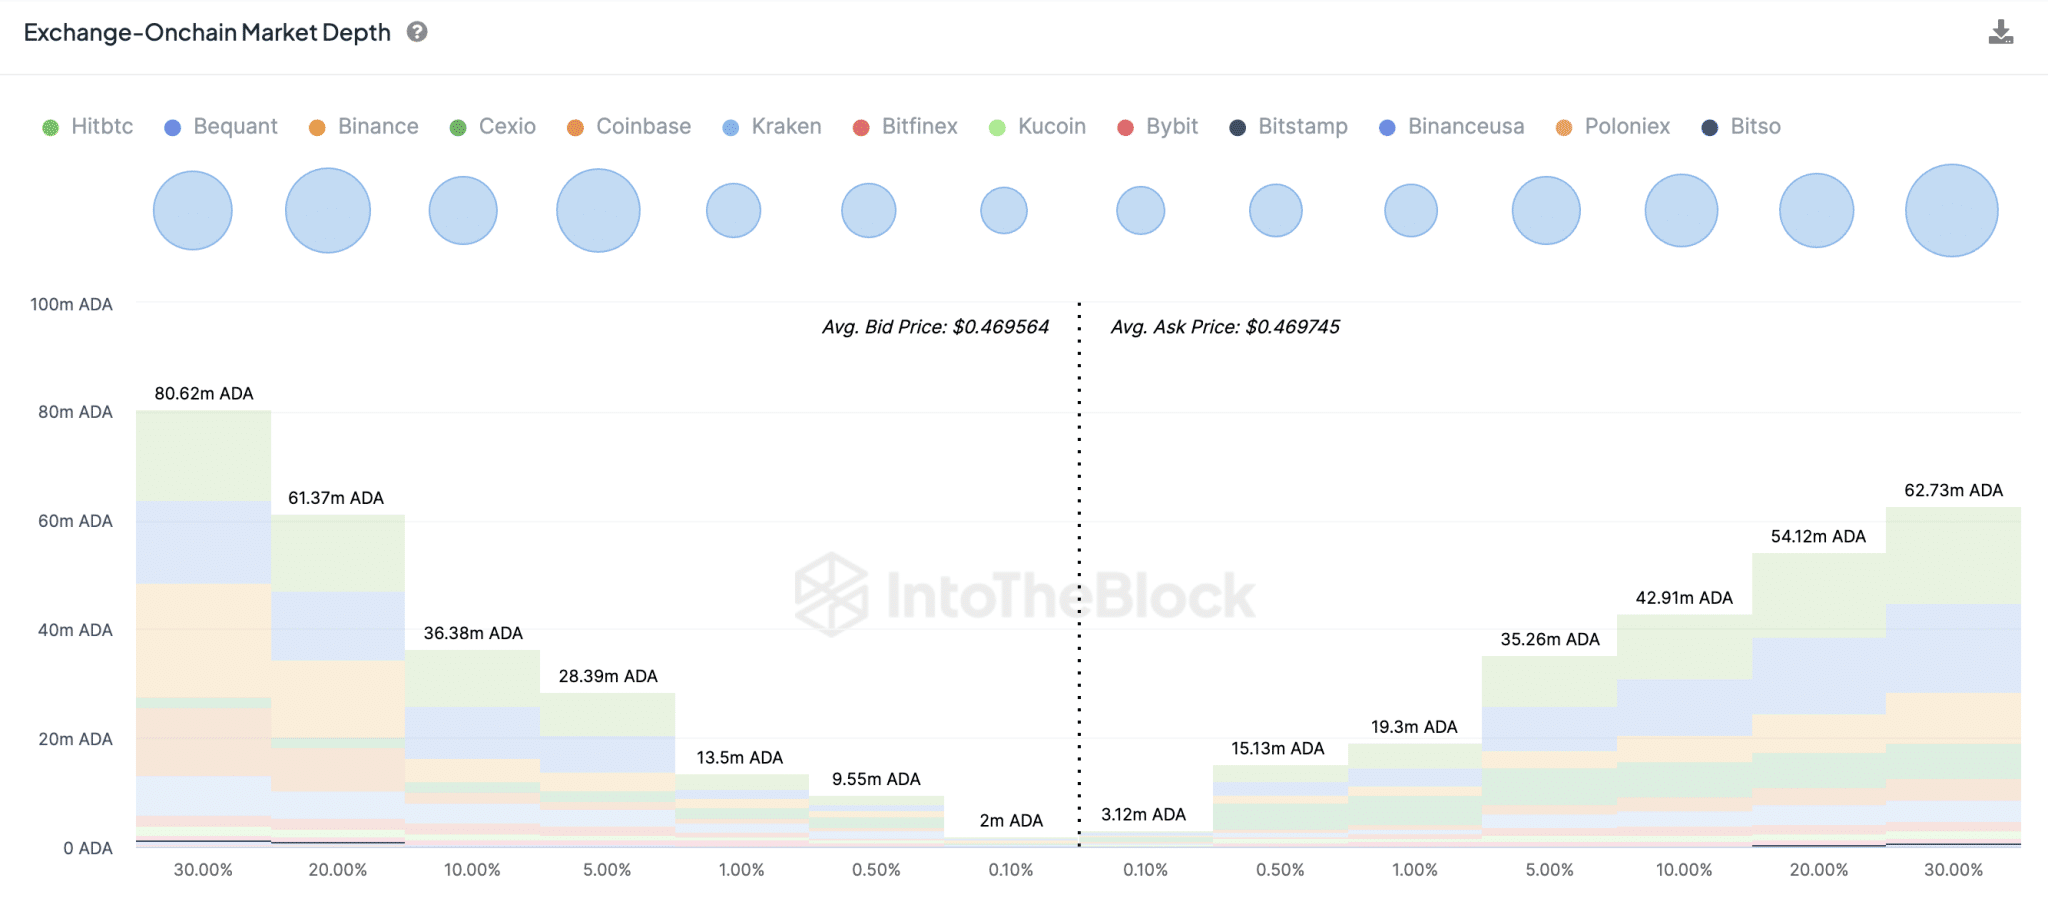Click the 60m ADA axis label
The height and width of the screenshot is (908, 2048).
[75, 521]
